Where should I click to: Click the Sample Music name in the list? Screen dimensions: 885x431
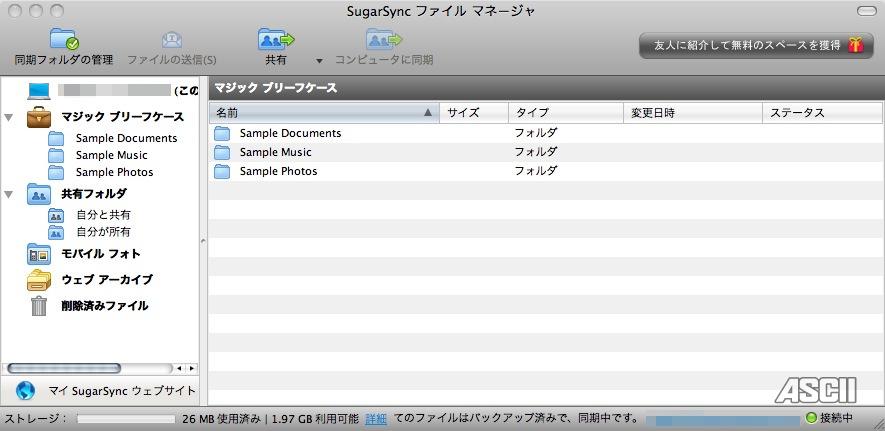coord(275,152)
